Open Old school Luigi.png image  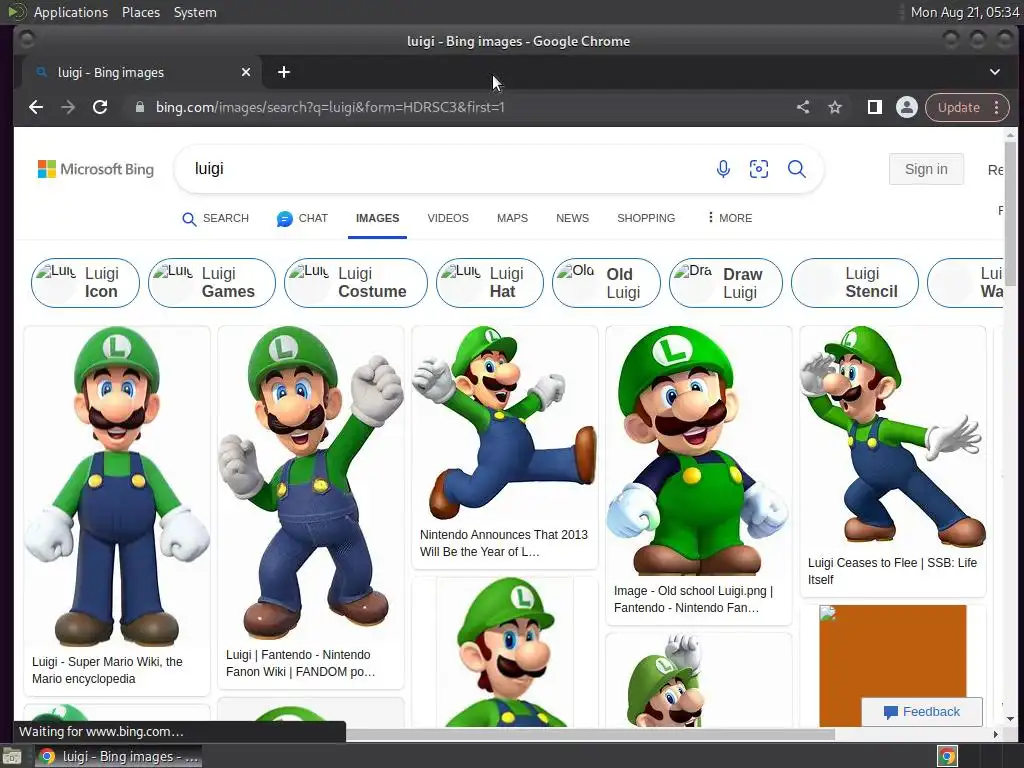(x=699, y=451)
